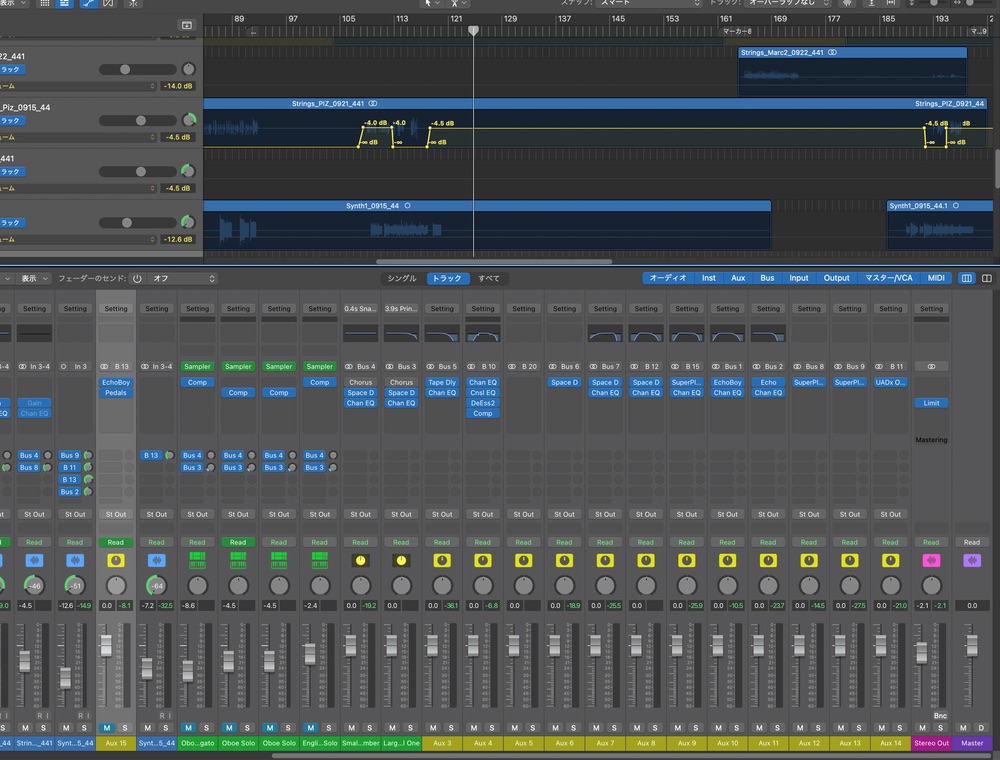This screenshot has width=1000, height=760.
Task: Click the Master channel purple icon
Action: click(972, 561)
